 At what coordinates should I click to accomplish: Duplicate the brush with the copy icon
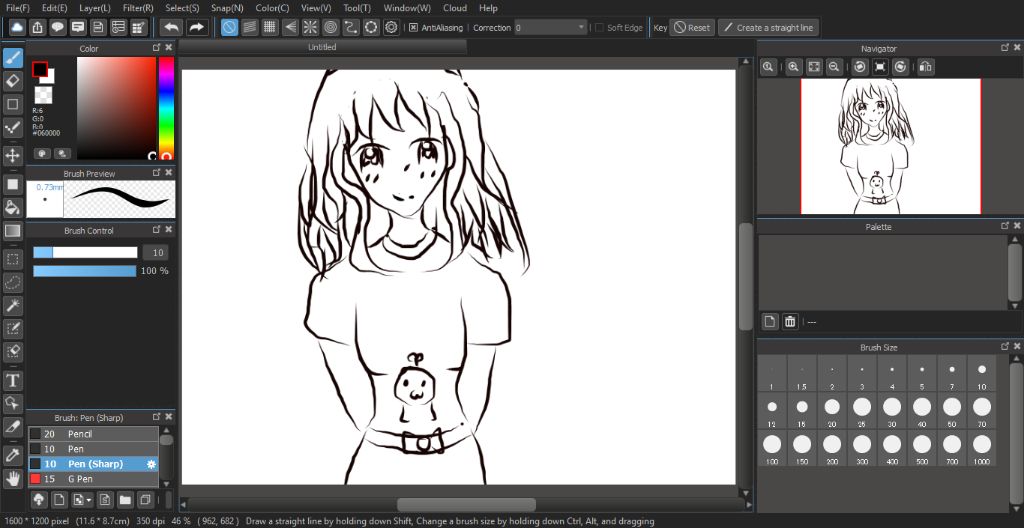tap(145, 500)
